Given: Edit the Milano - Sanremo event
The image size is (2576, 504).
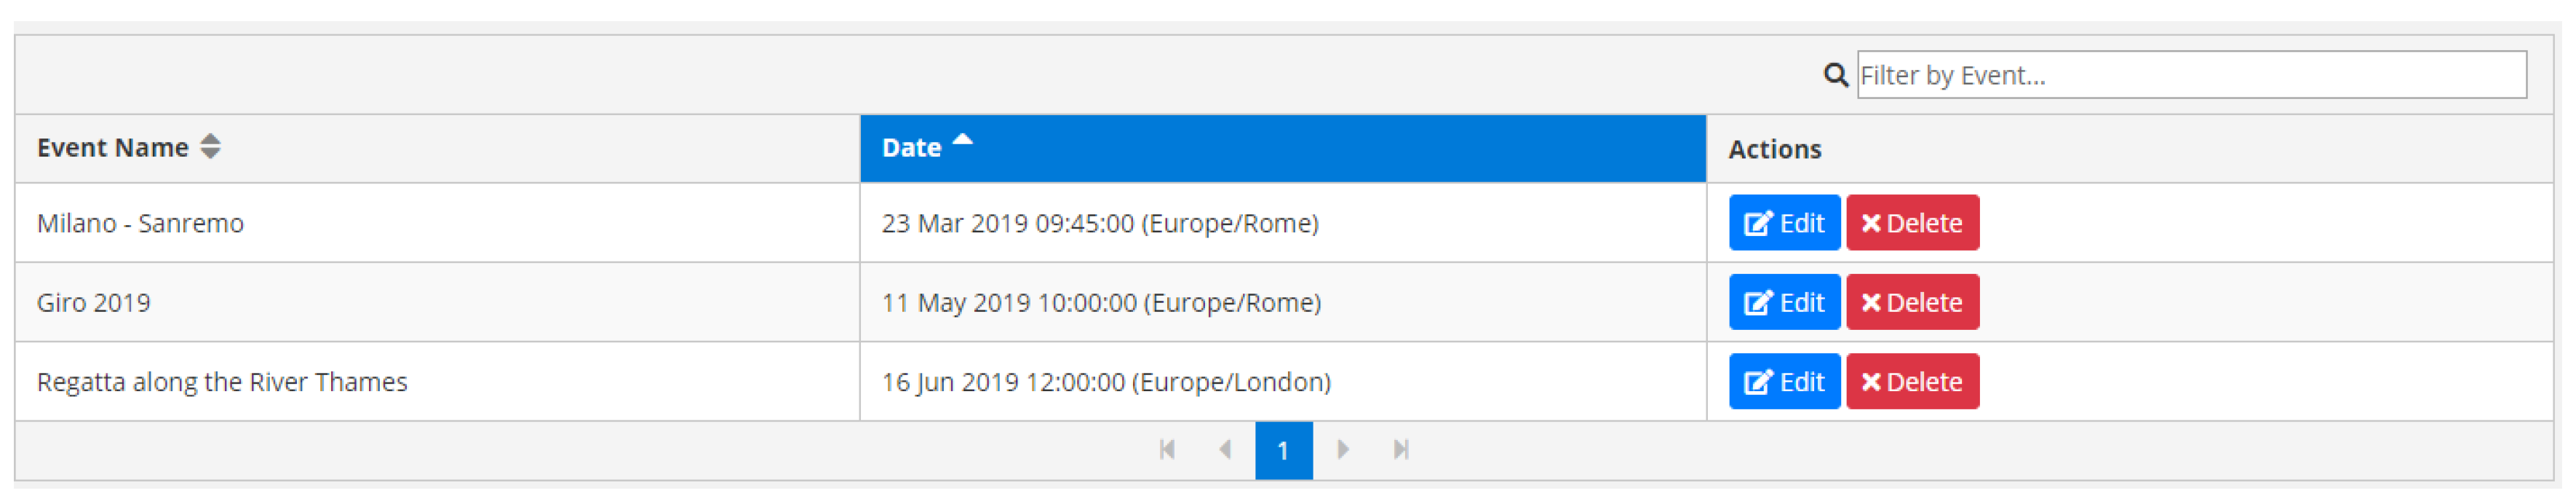Looking at the screenshot, I should click(x=1784, y=223).
